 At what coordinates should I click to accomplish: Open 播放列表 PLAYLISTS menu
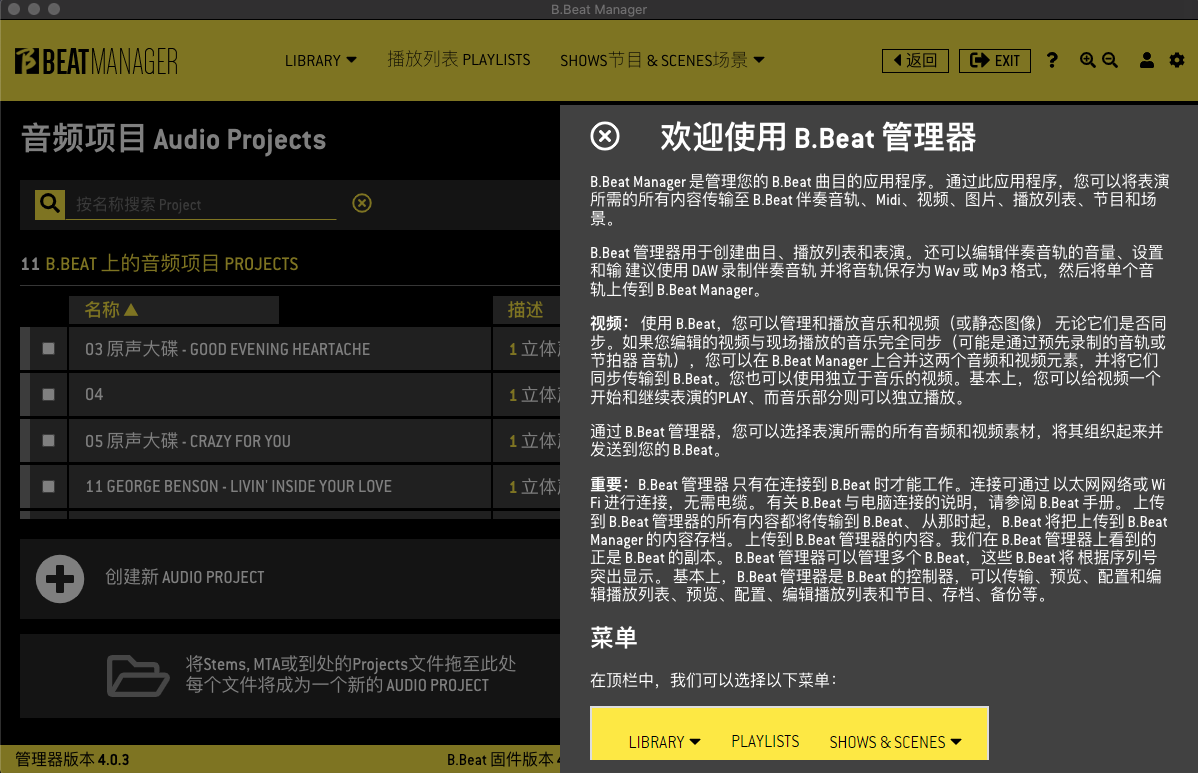458,60
